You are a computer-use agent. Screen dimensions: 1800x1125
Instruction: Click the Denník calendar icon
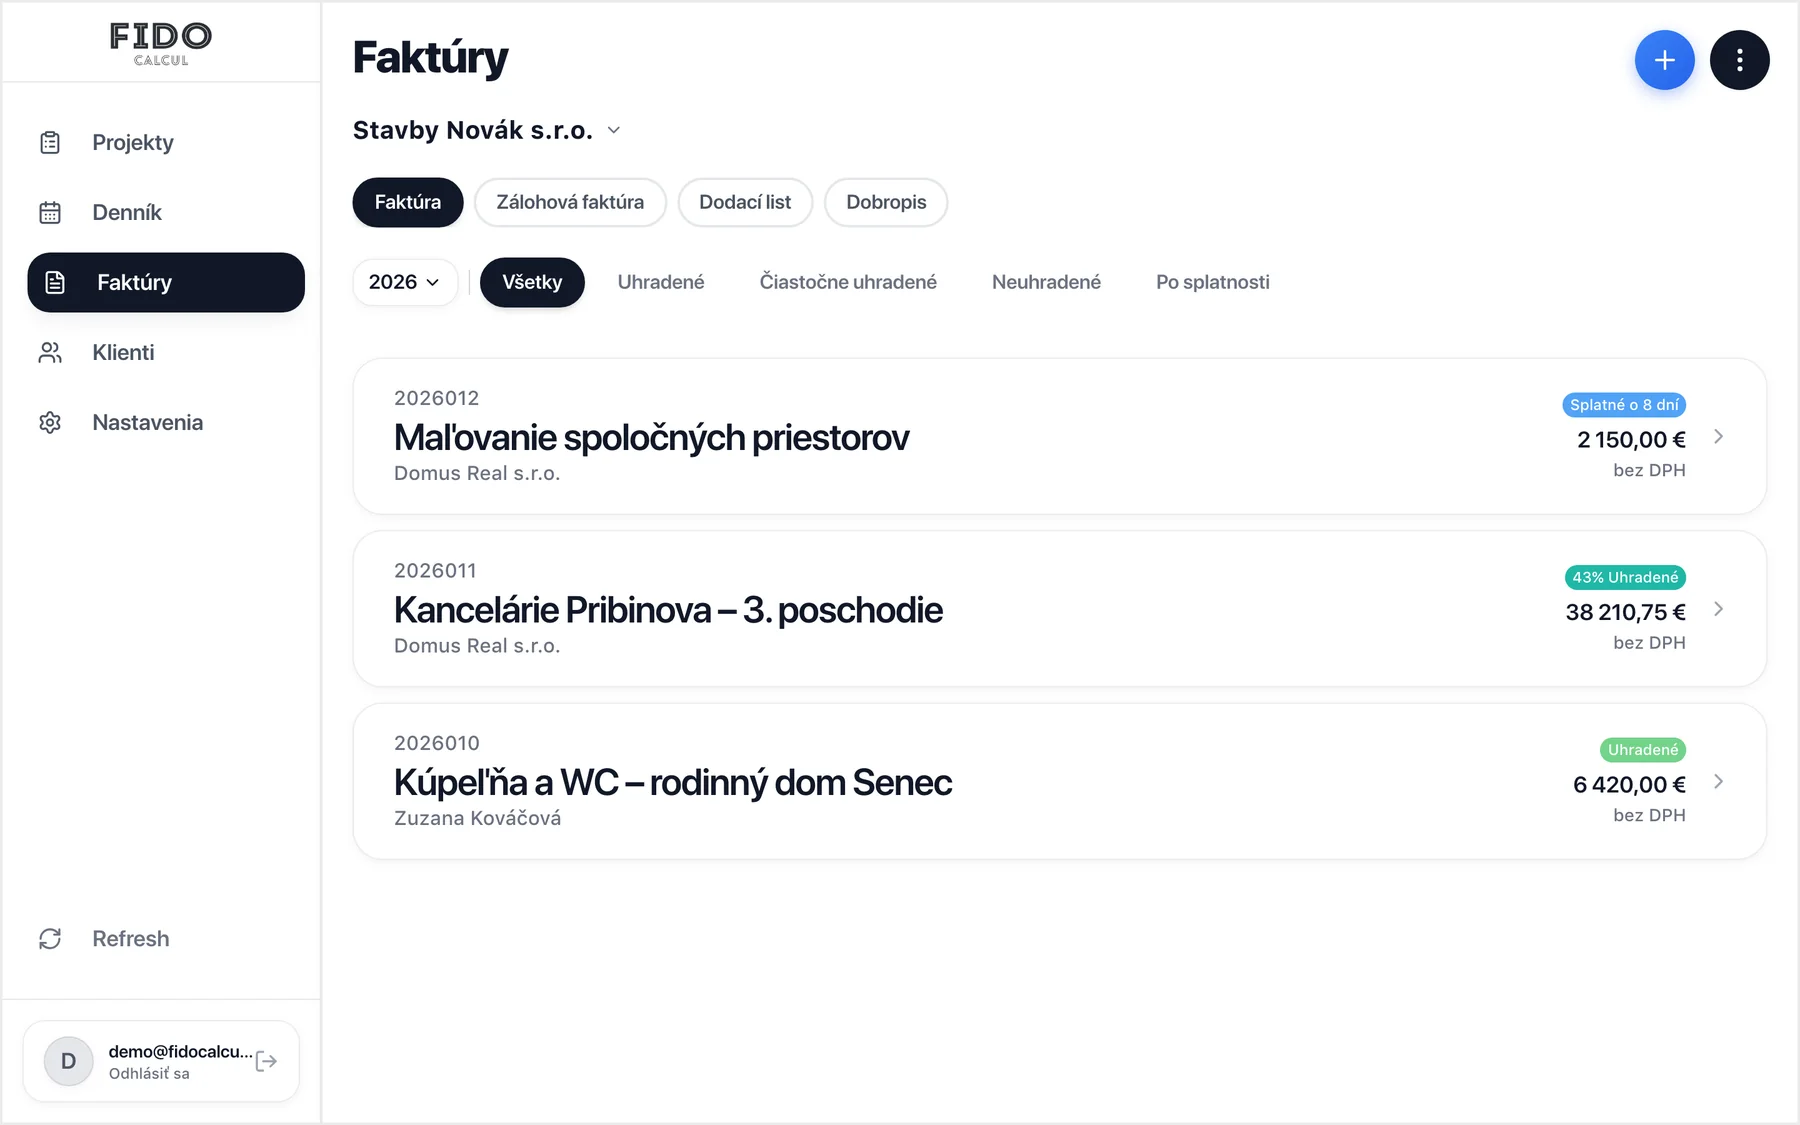click(x=50, y=213)
